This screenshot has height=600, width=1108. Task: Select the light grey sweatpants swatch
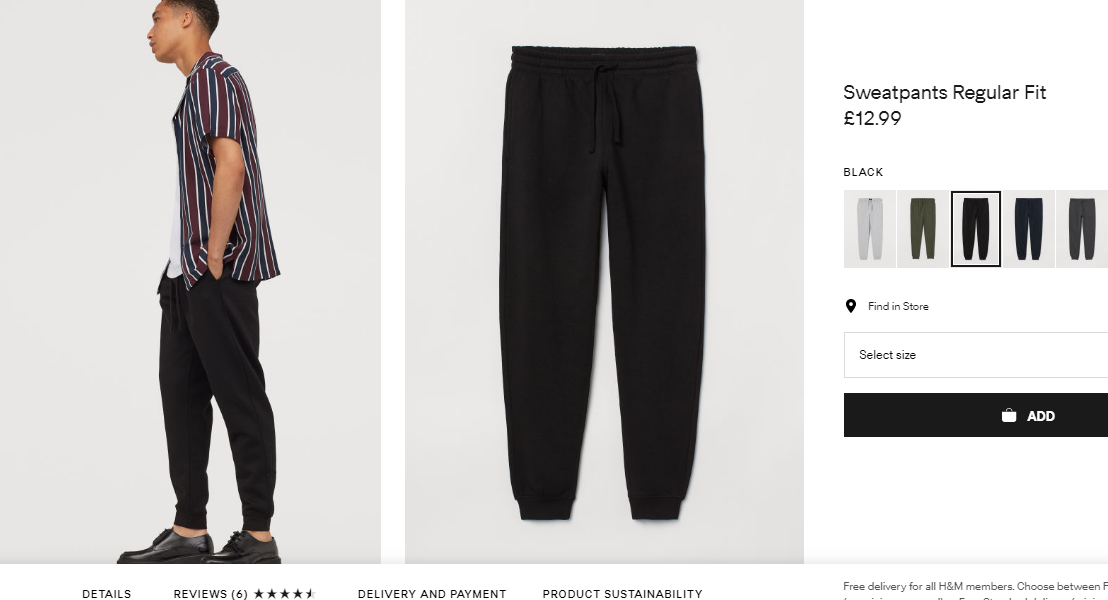coord(870,229)
